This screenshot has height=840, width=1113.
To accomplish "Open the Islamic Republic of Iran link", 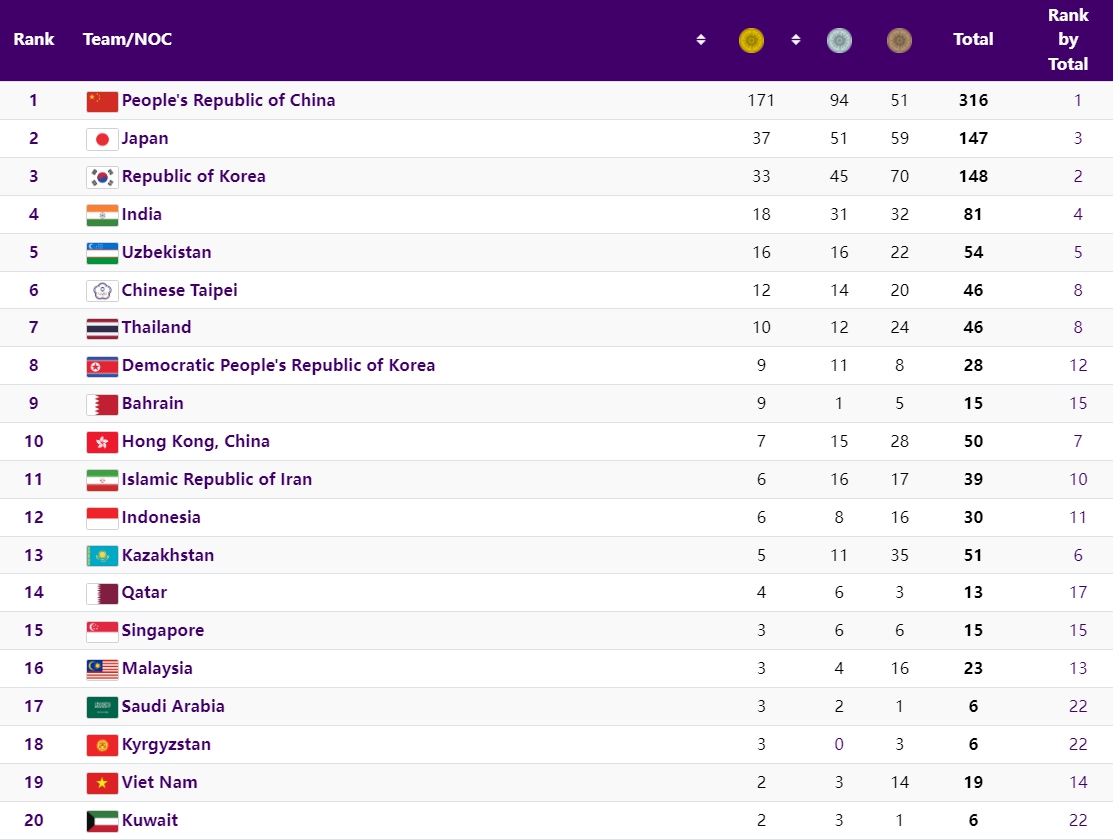I will (217, 479).
